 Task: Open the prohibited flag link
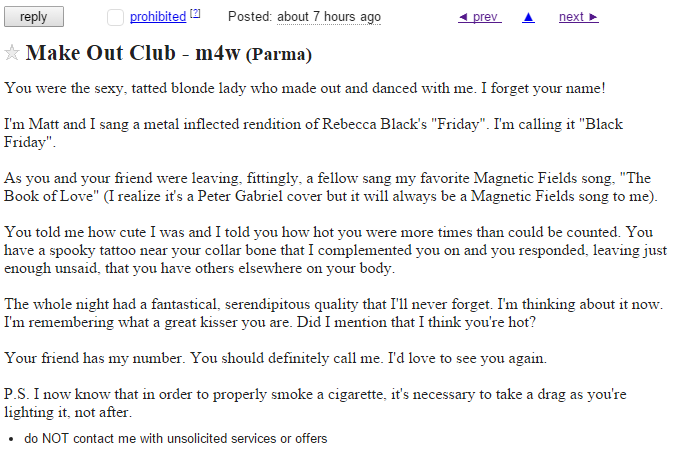point(158,17)
